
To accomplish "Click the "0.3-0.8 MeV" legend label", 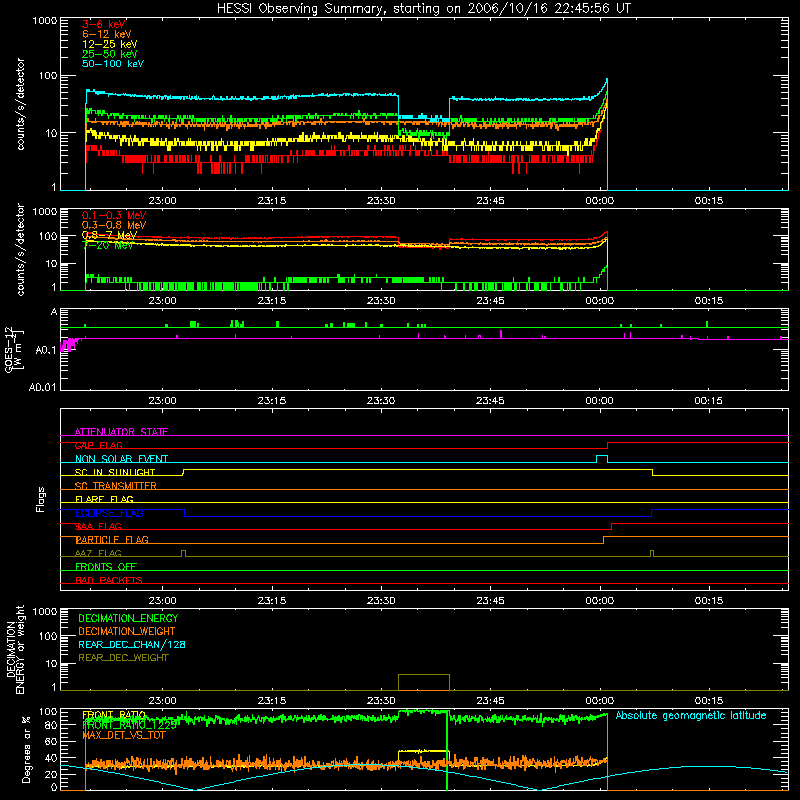I will (114, 225).
